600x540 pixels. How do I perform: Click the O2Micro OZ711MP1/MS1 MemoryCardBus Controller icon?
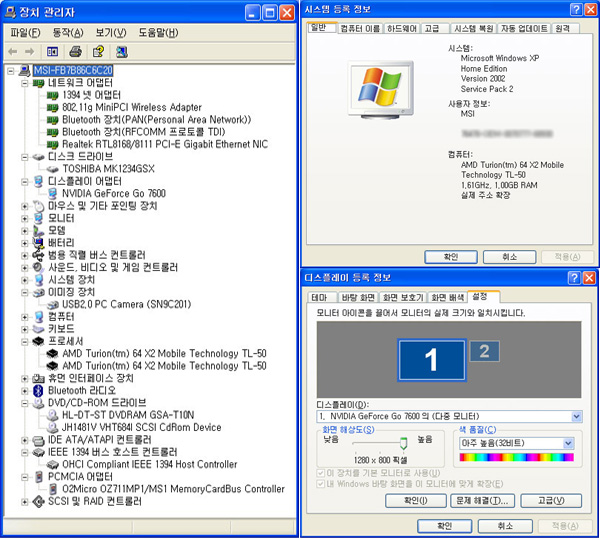click(53, 489)
